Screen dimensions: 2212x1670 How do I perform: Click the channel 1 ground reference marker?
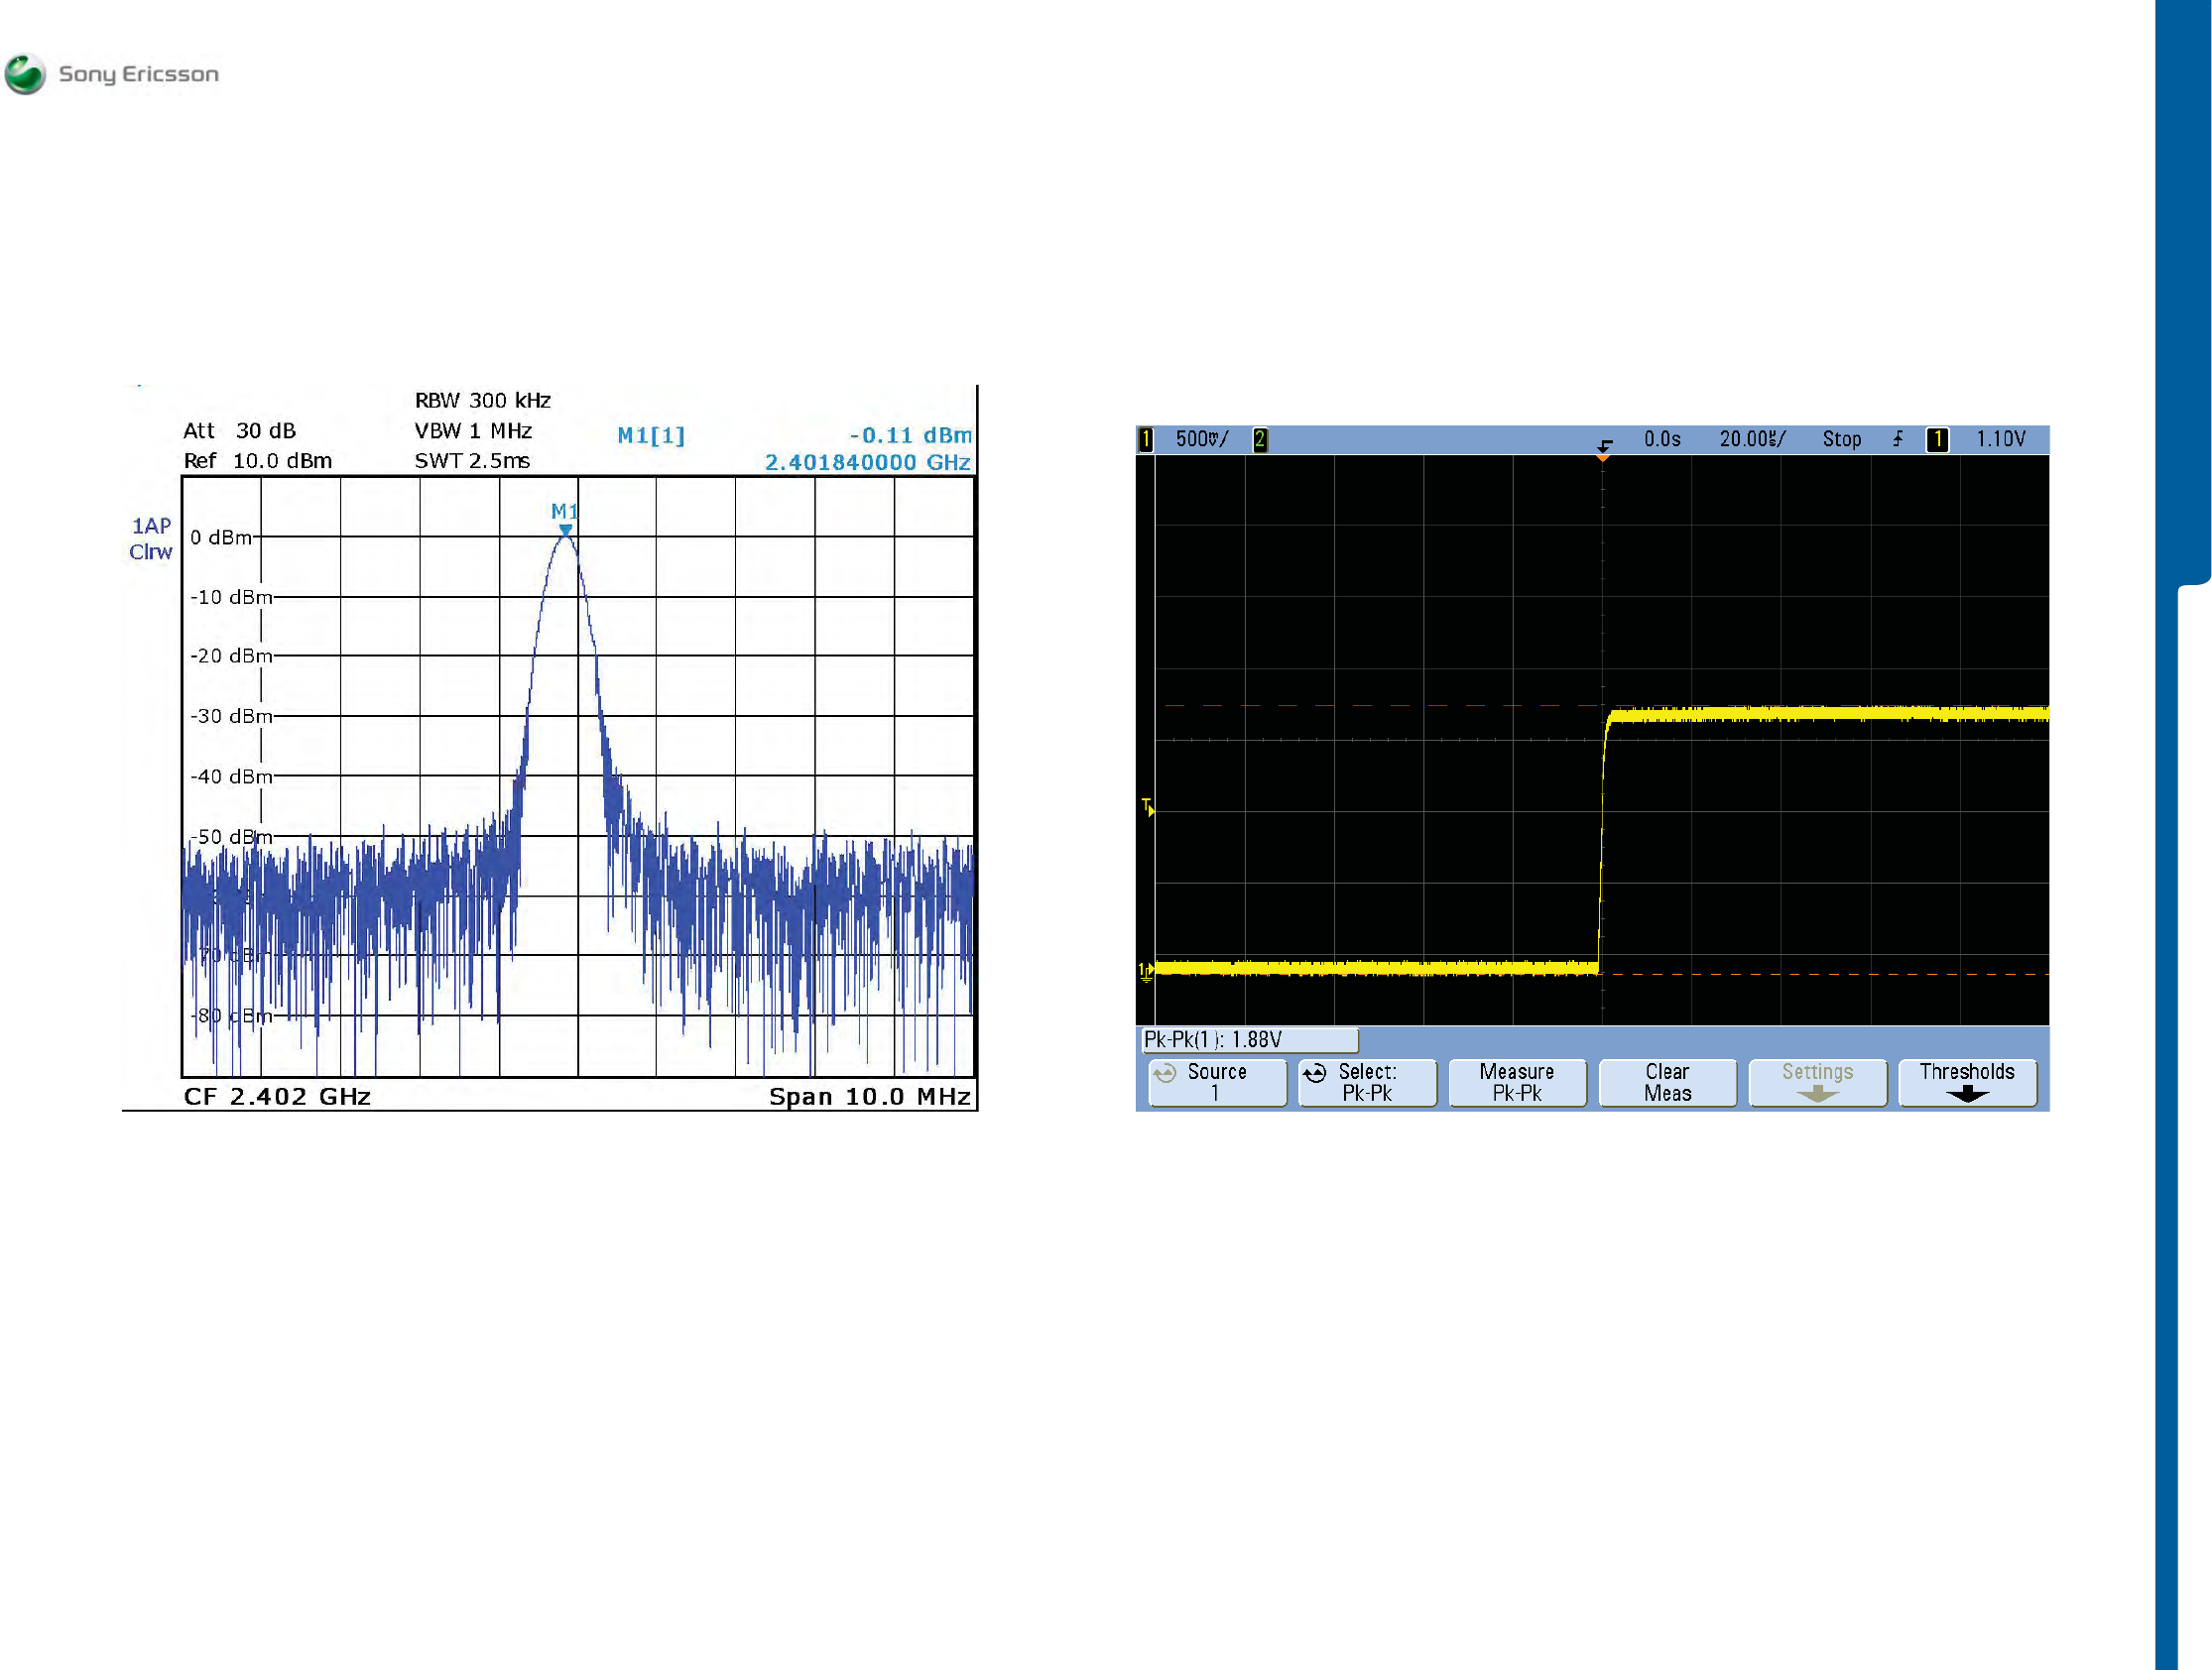(1146, 971)
